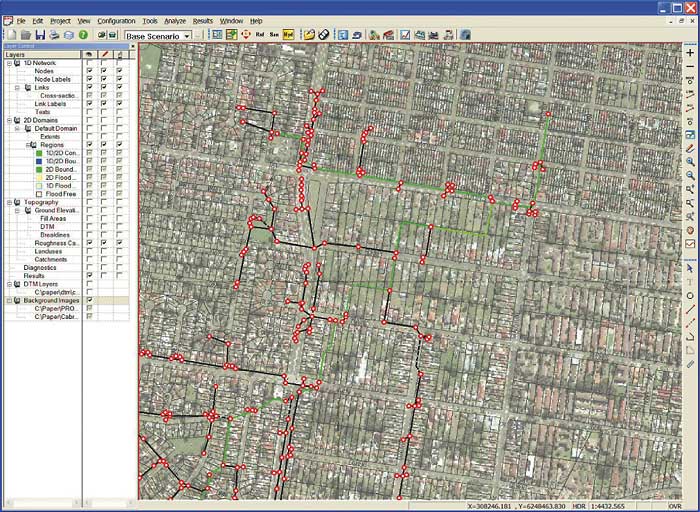This screenshot has height=512, width=700.
Task: Open help via green question mark icon
Action: click(83, 35)
